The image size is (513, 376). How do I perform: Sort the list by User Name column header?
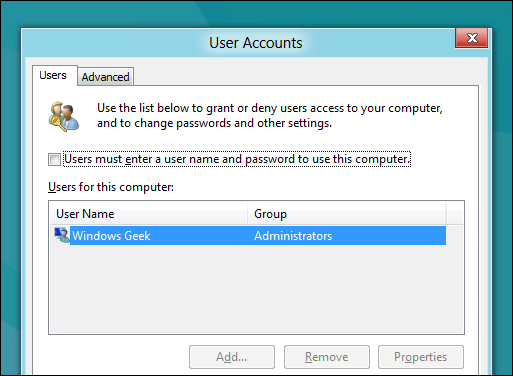coord(148,214)
